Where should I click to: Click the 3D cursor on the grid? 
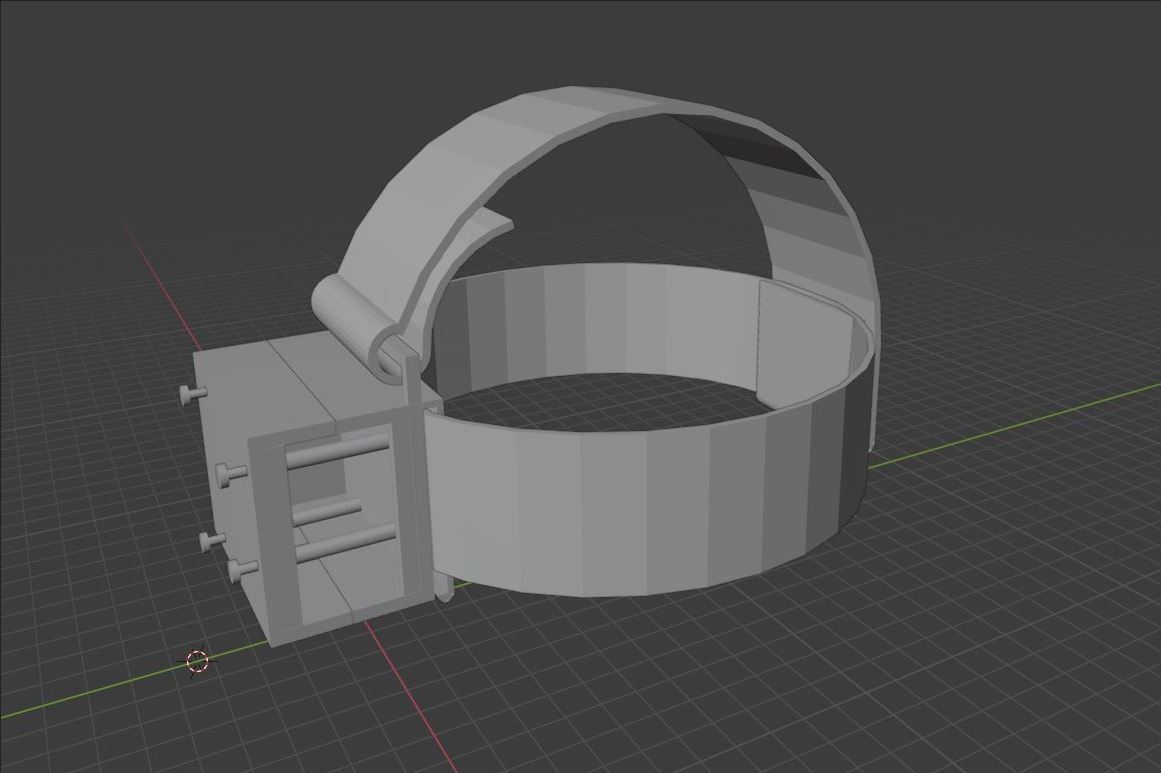click(x=197, y=661)
